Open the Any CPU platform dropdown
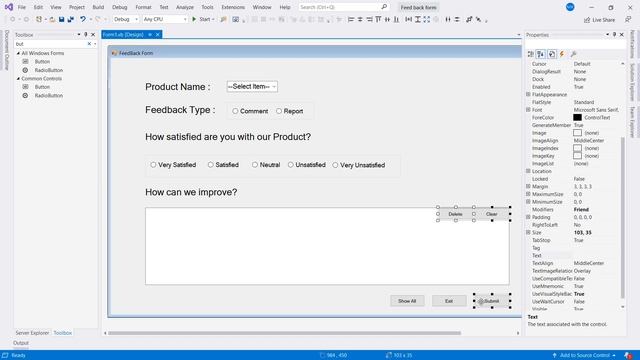 pyautogui.click(x=165, y=19)
